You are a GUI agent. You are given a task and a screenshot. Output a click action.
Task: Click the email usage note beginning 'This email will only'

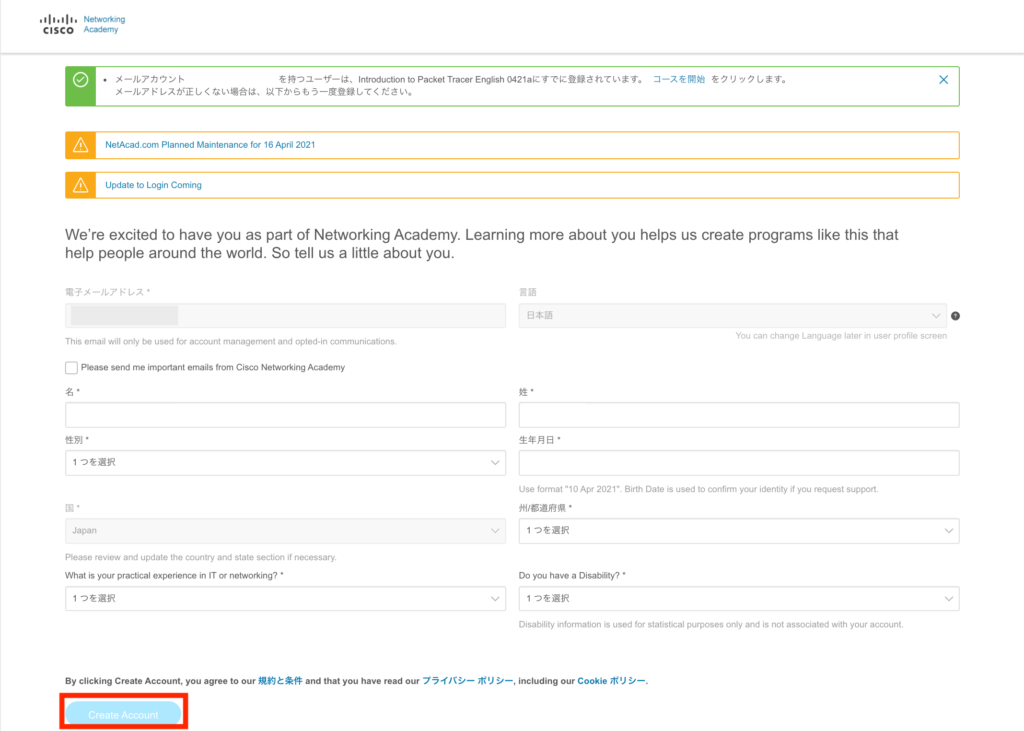(231, 342)
